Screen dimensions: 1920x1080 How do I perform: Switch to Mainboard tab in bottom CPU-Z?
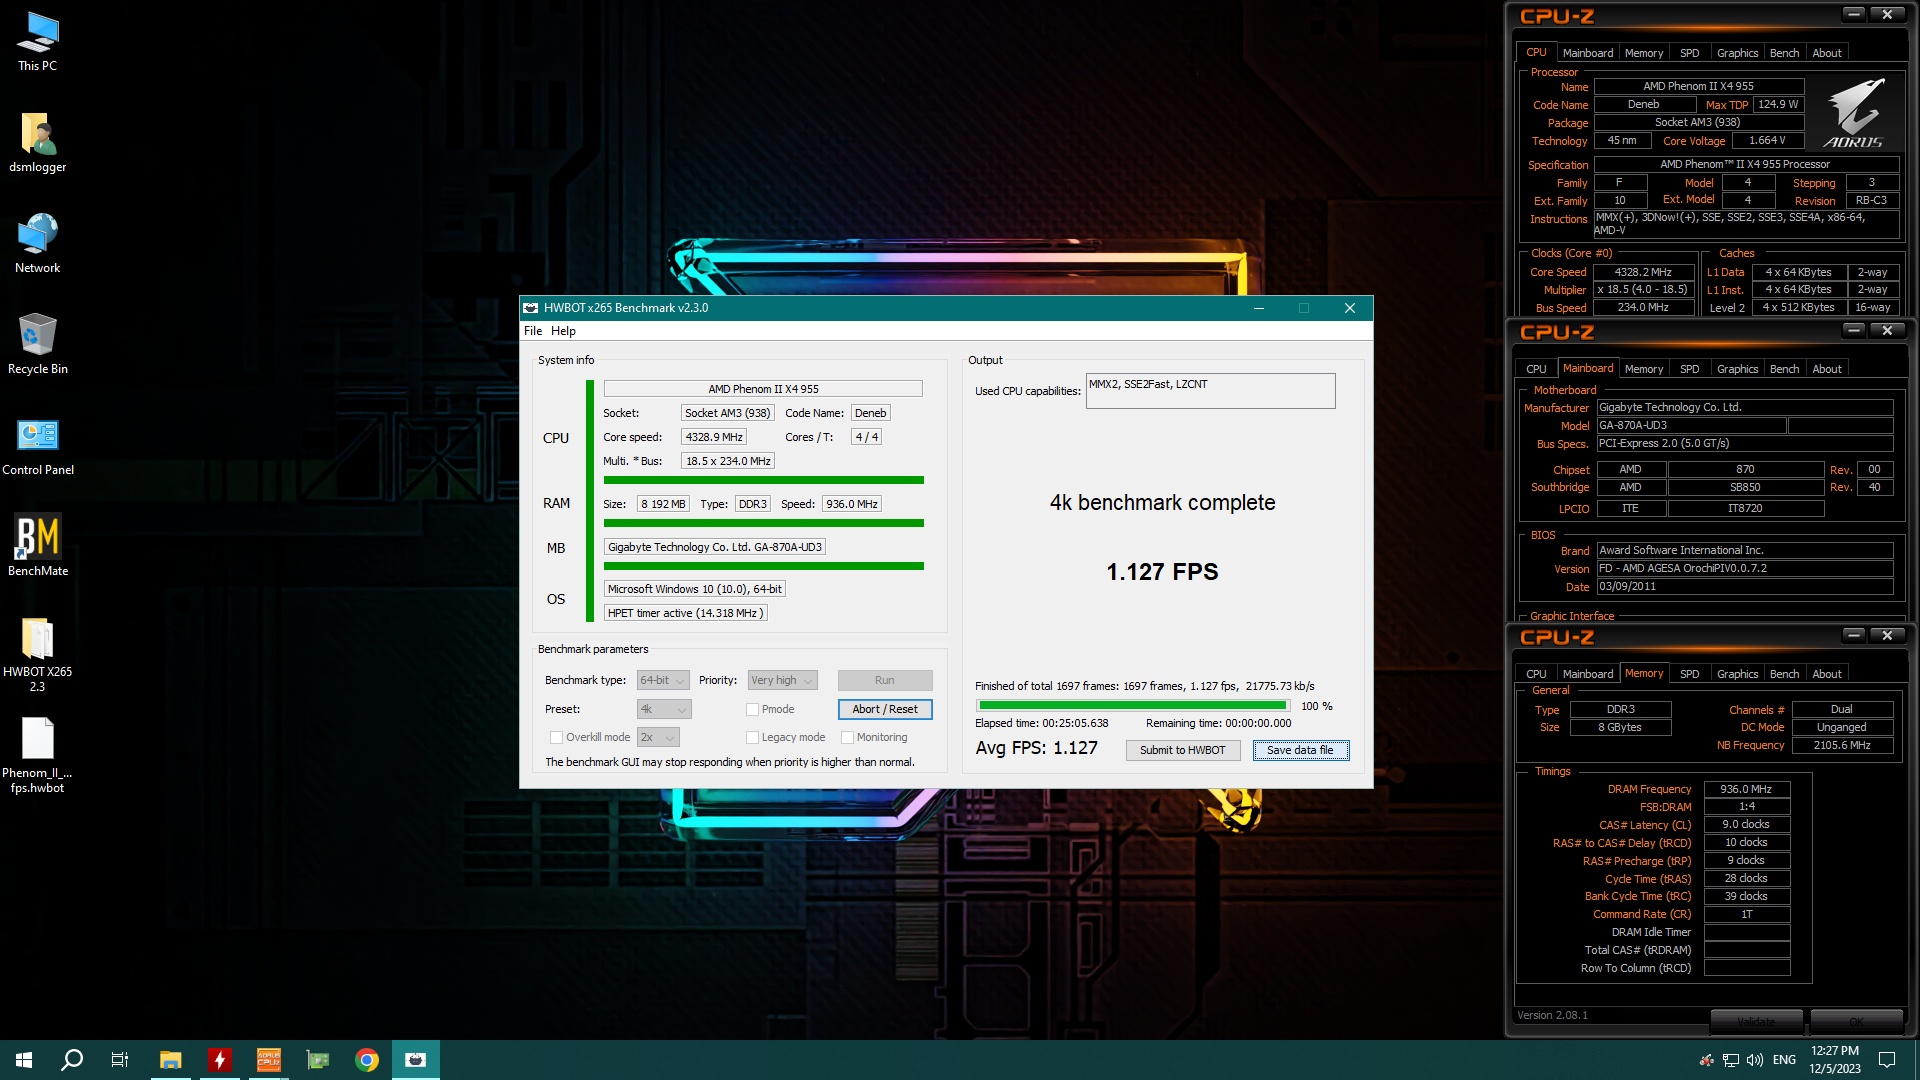[1587, 674]
